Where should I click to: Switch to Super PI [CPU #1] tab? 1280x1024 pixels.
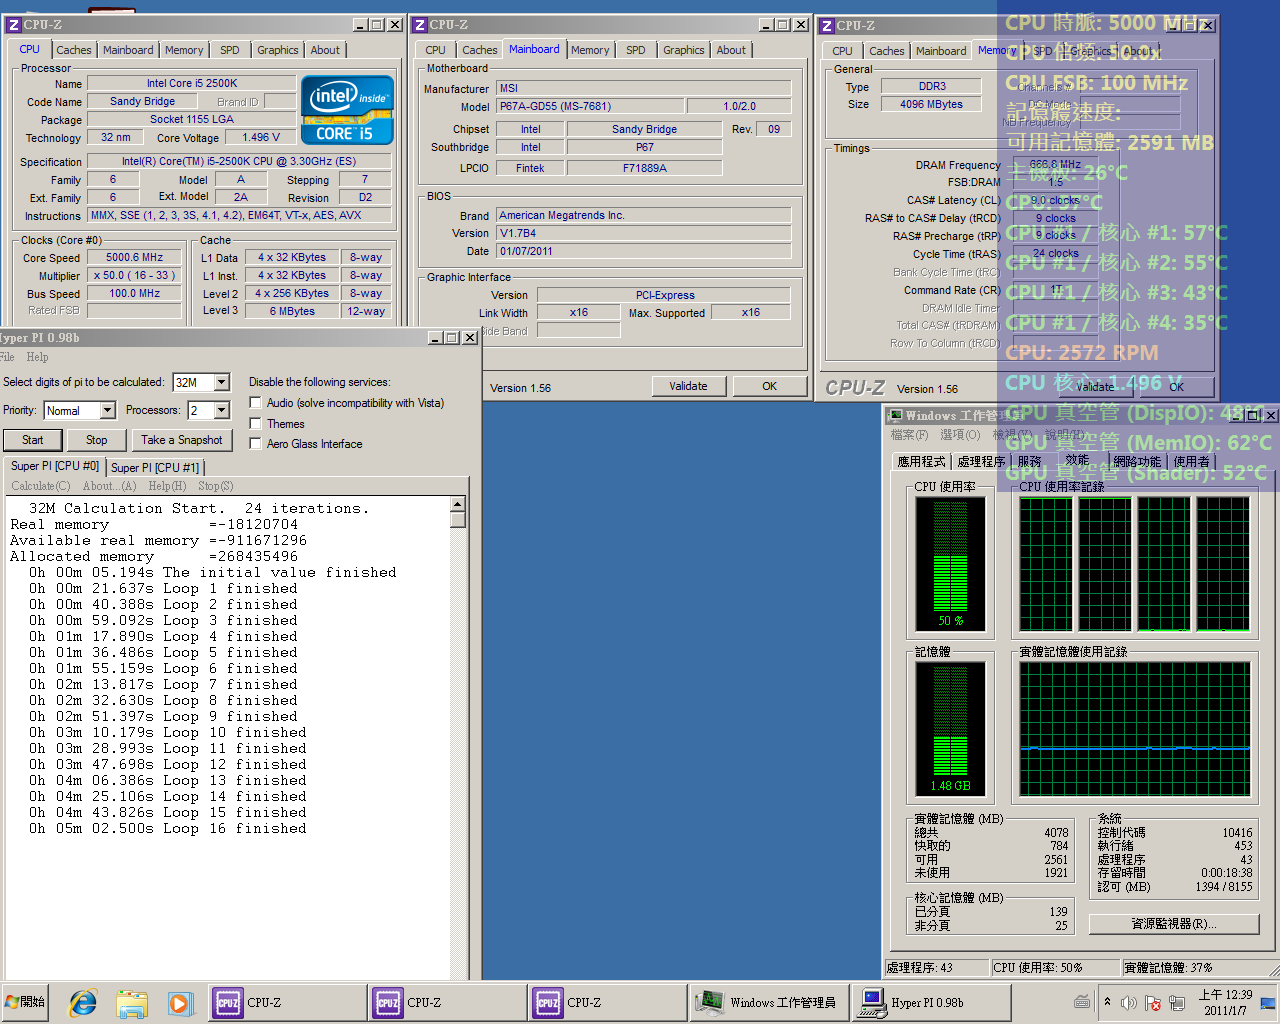pos(155,467)
